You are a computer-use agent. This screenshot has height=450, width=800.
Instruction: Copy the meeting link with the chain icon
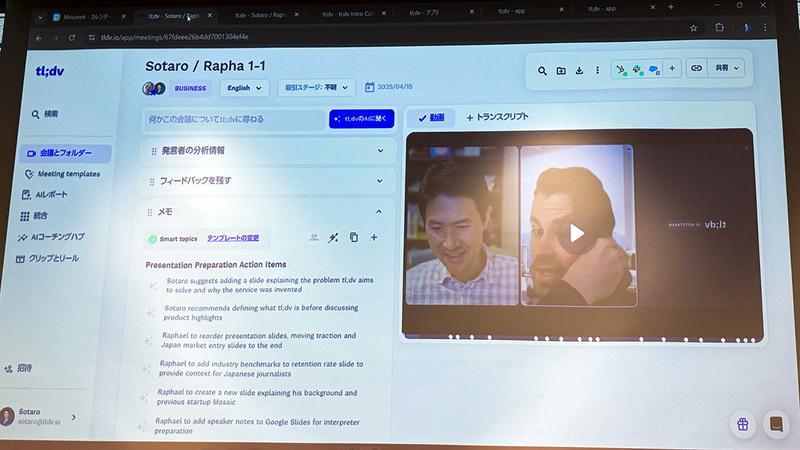(696, 68)
